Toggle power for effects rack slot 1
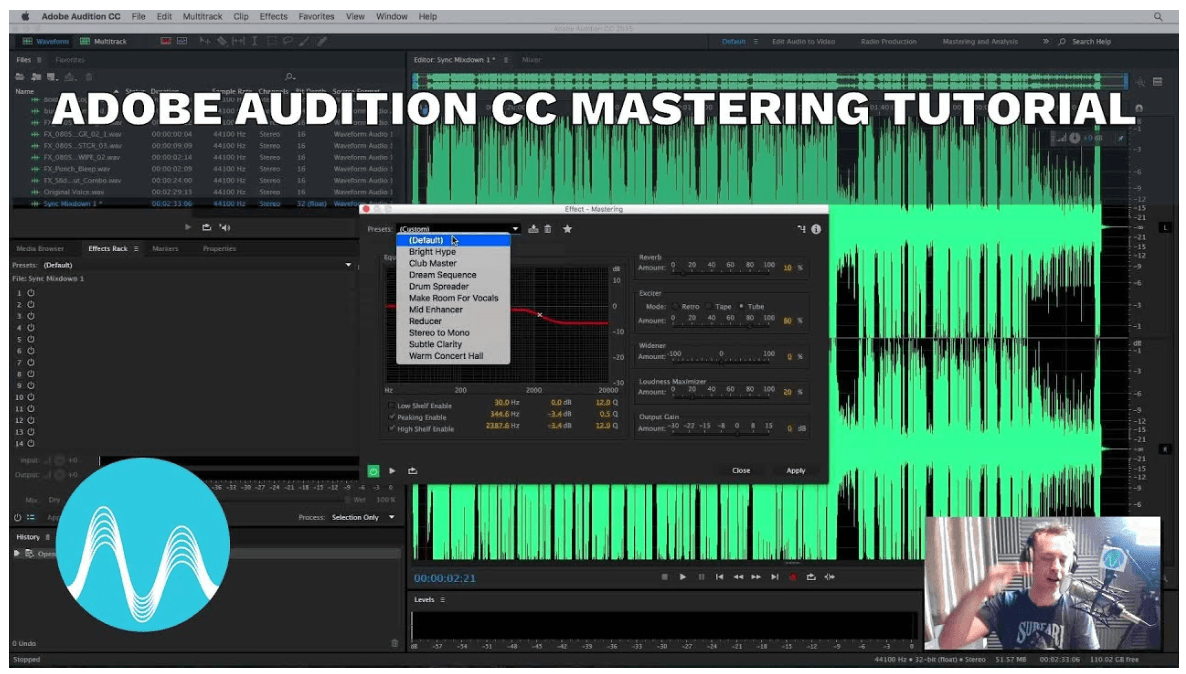1186x674 pixels. [31, 293]
